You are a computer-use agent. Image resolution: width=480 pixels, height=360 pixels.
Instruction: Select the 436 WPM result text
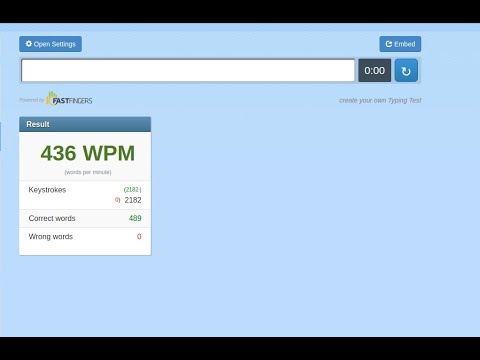pyautogui.click(x=88, y=153)
